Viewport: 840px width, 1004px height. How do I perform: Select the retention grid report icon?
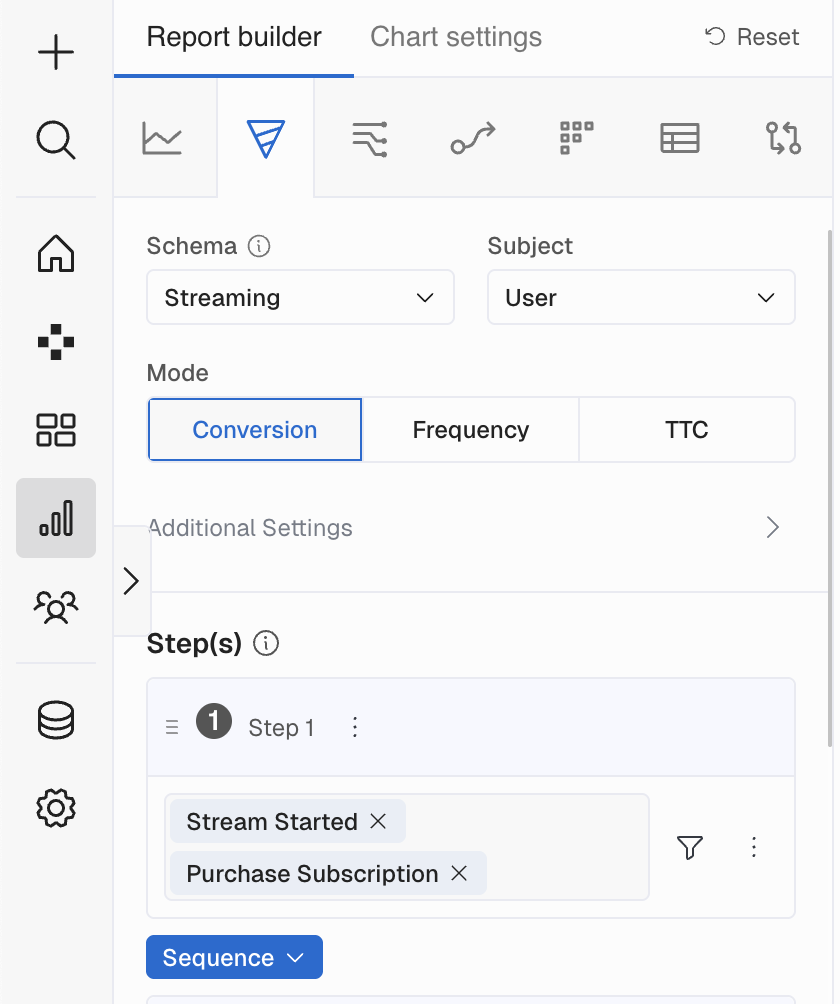click(x=576, y=138)
